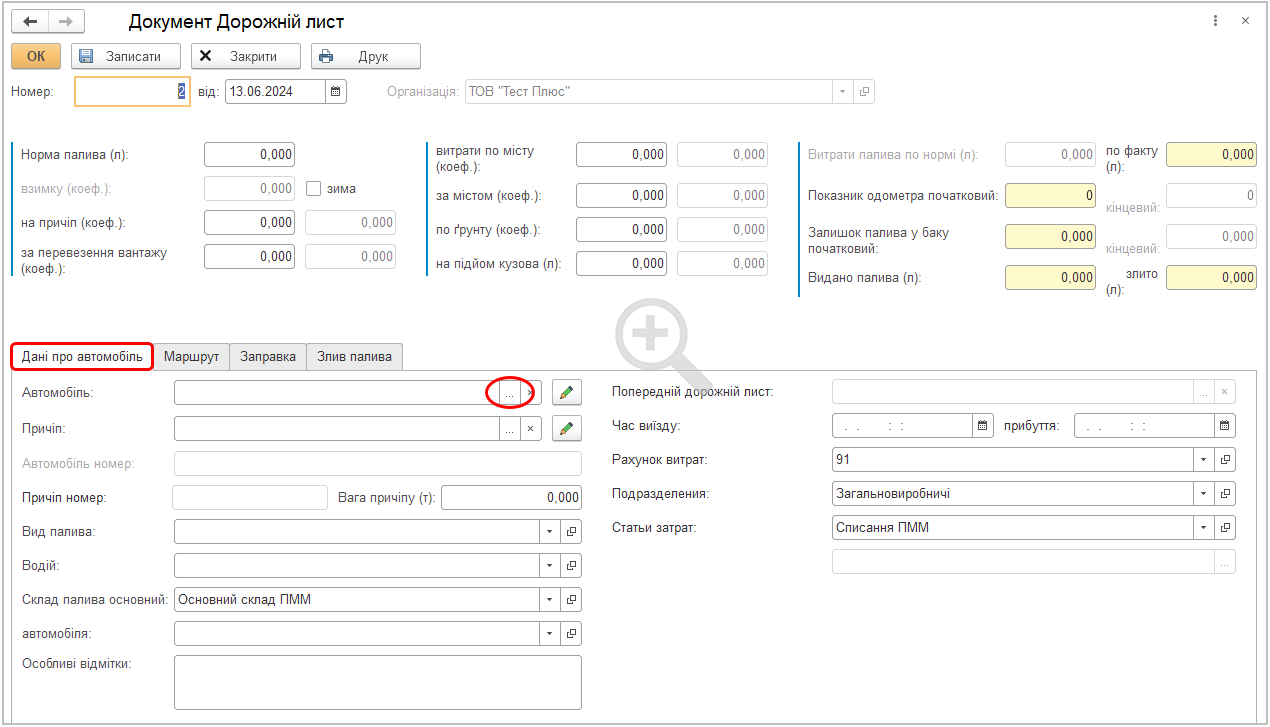Image resolution: width=1270 pixels, height=727 pixels.
Task: Edit Причіп using the green pencil button
Action: (567, 429)
